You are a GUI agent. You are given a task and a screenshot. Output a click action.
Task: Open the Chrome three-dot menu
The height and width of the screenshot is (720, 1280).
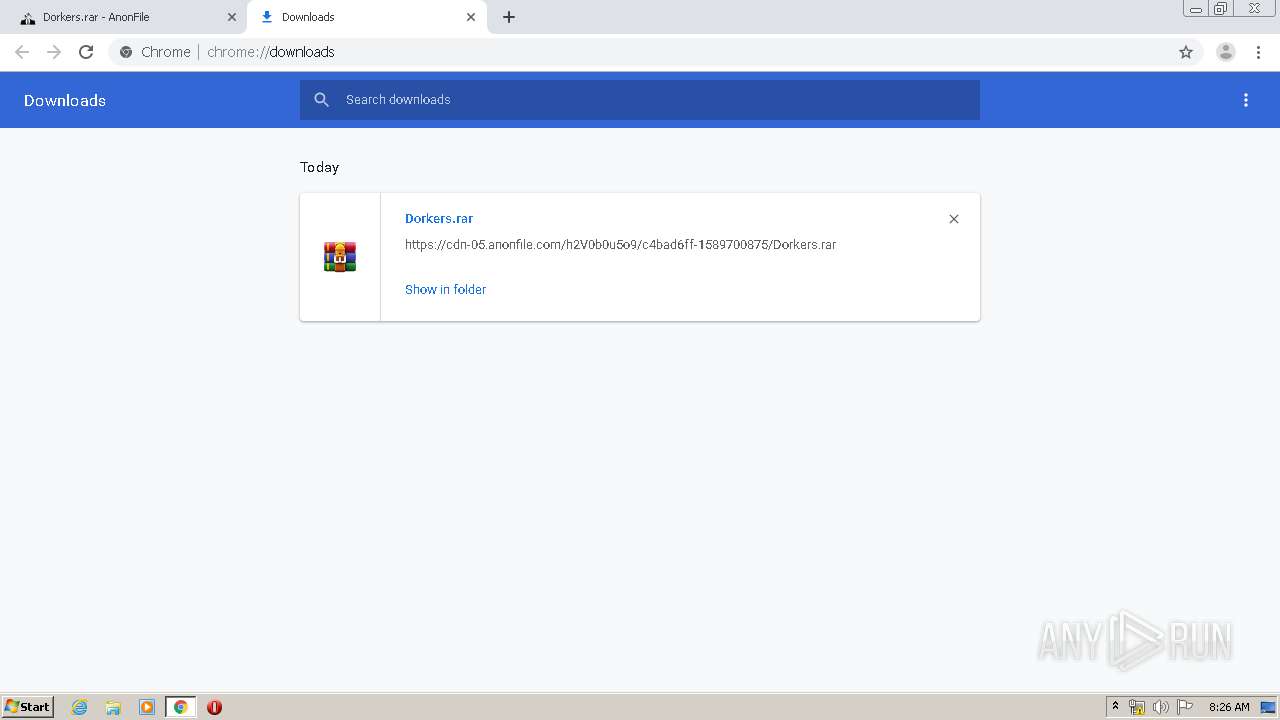[x=1258, y=52]
